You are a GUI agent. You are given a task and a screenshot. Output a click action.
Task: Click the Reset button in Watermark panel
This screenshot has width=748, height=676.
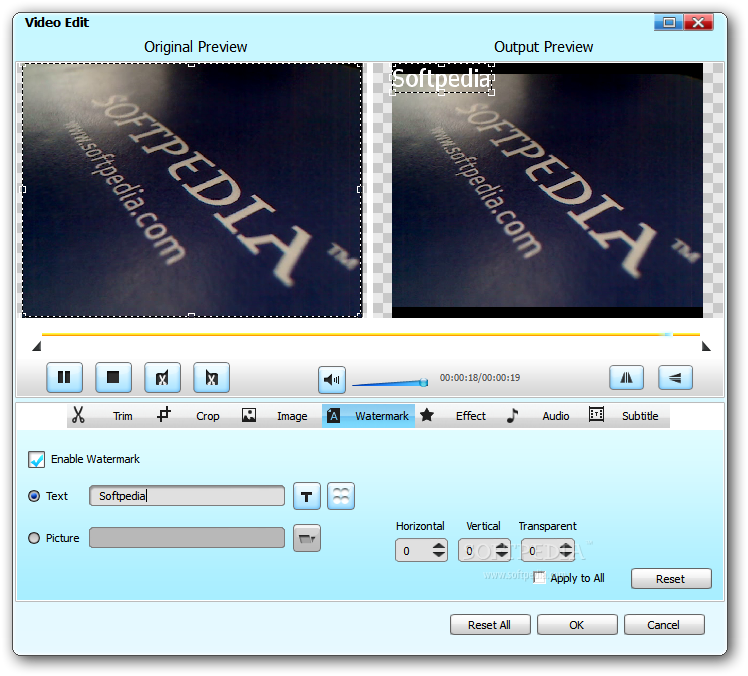671,579
